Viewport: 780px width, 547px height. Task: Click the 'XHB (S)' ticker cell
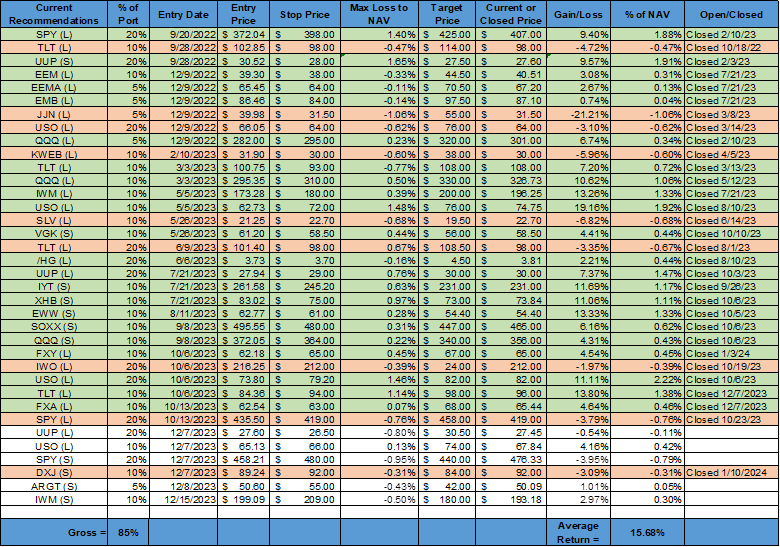point(54,300)
